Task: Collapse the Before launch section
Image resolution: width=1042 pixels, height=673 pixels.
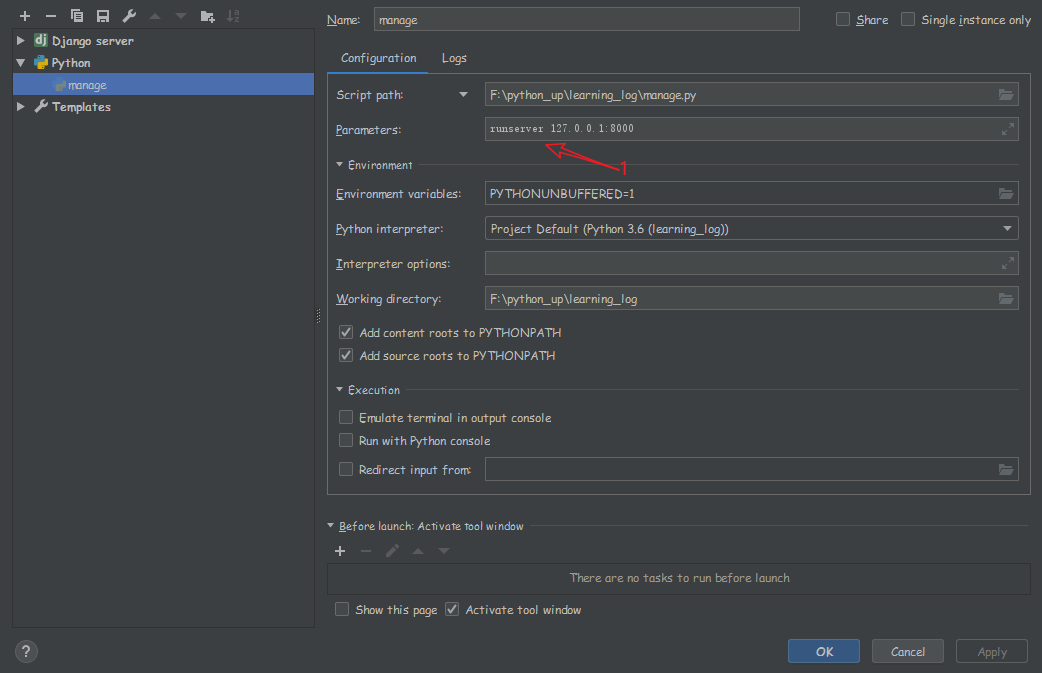Action: [x=331, y=526]
